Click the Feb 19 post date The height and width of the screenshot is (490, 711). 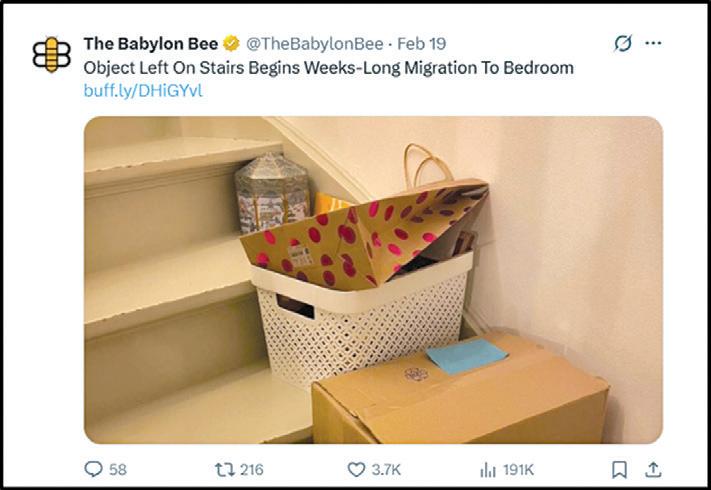(x=422, y=44)
